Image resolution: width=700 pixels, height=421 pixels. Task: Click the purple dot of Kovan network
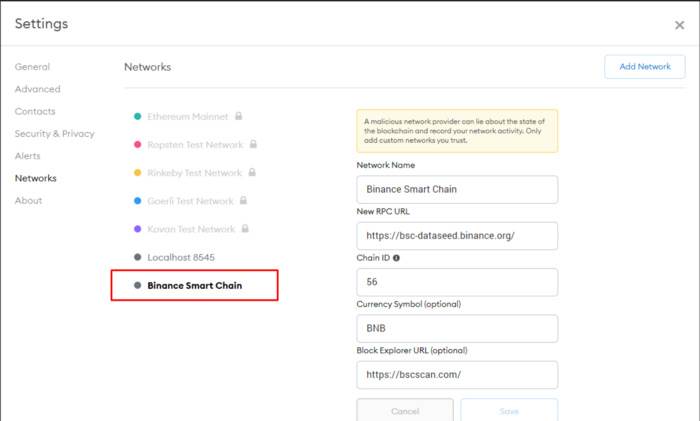tap(138, 229)
